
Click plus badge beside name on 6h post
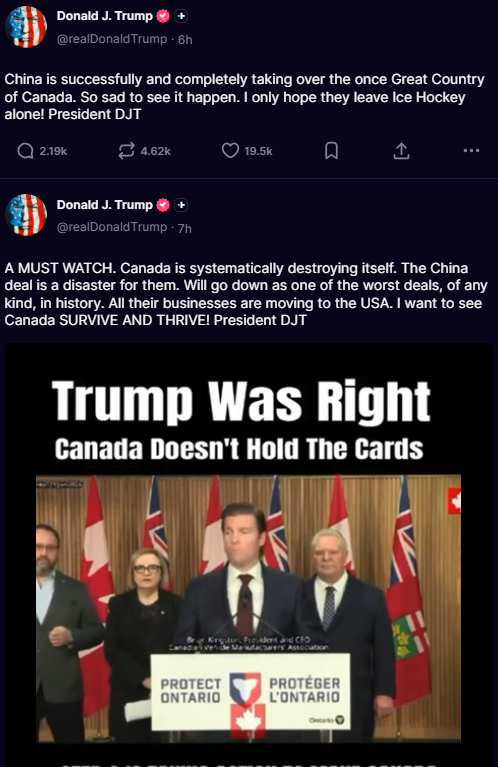coord(181,16)
